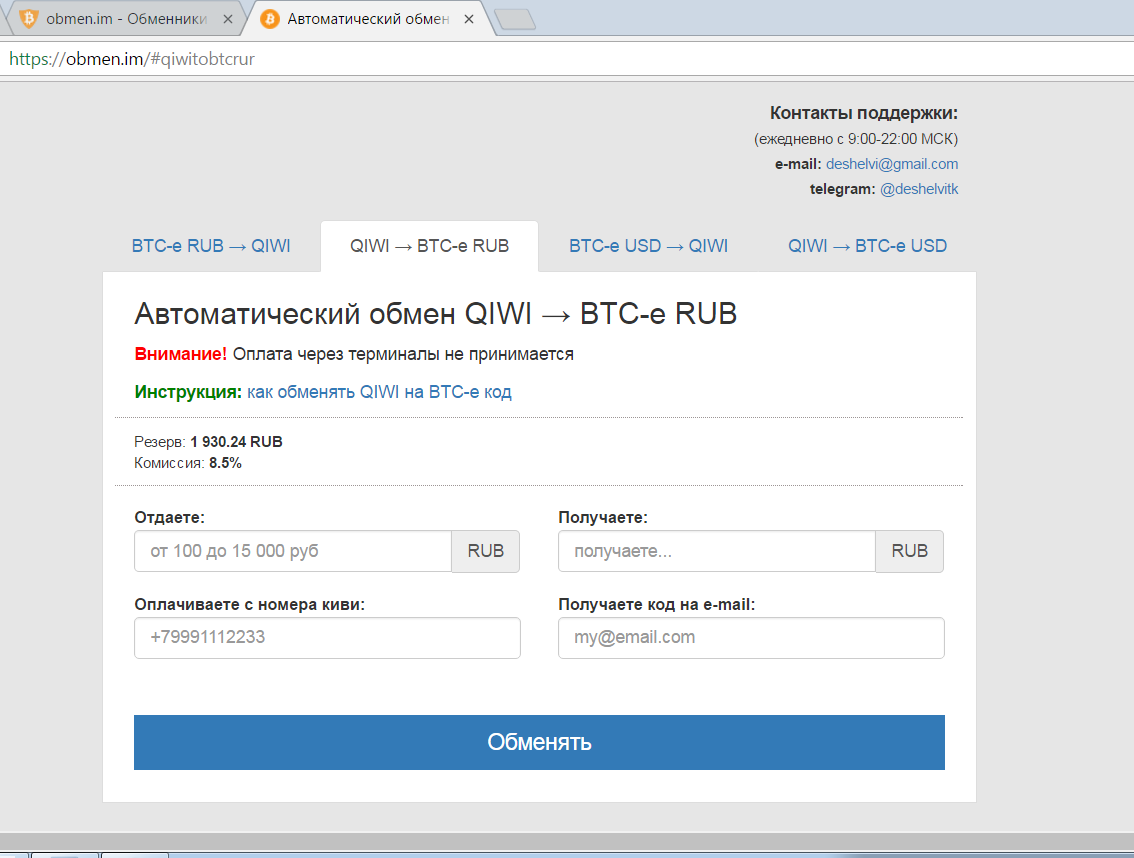Open the instruction link как обменять QIWI

click(x=379, y=392)
